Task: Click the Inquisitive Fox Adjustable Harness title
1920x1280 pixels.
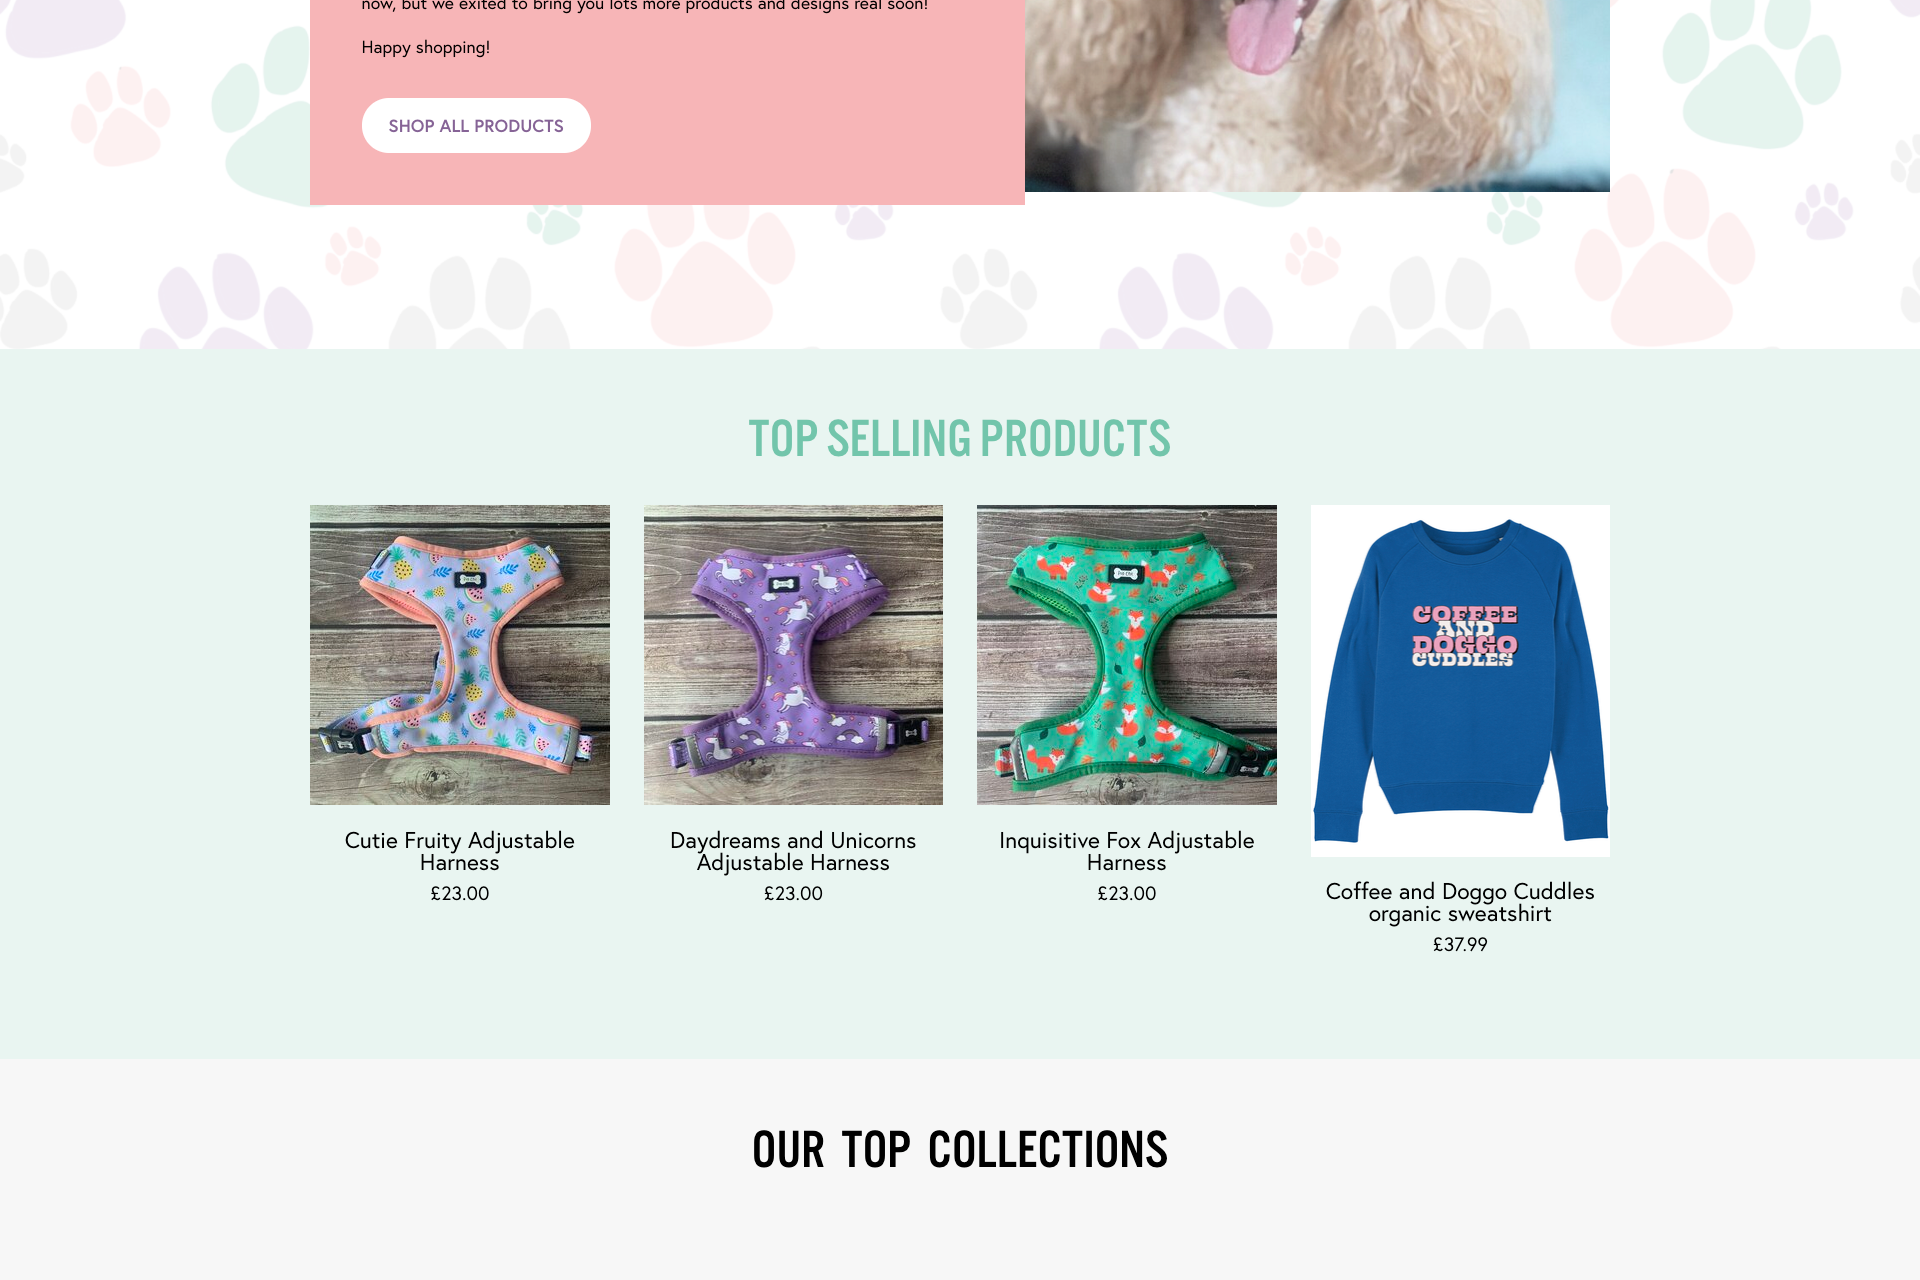Action: pos(1127,851)
